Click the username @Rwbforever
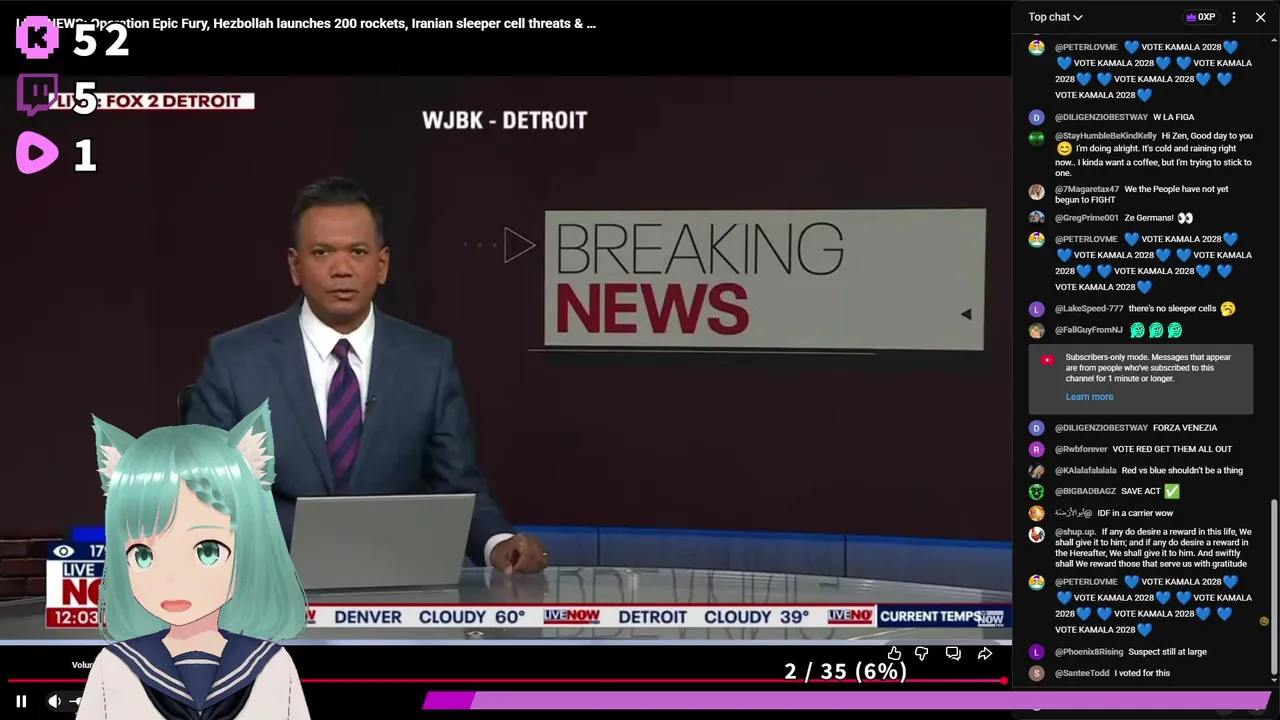Image resolution: width=1280 pixels, height=720 pixels. point(1081,449)
